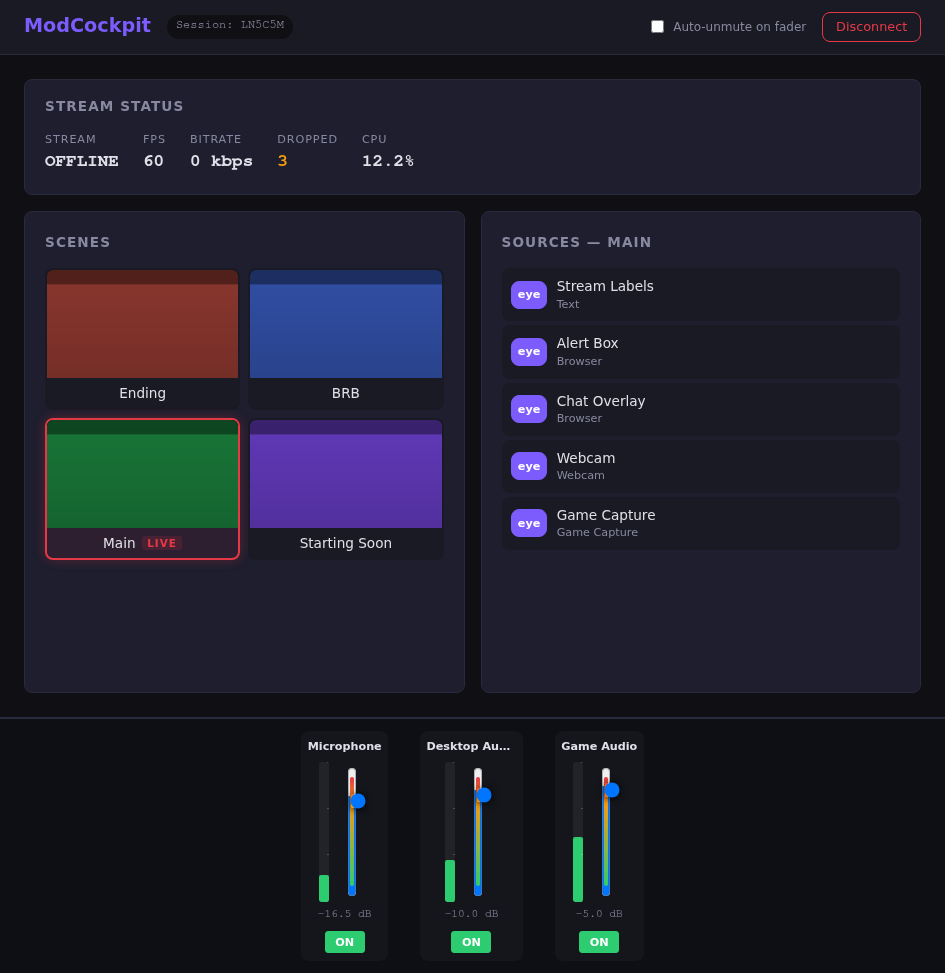Toggle visibility of Alert Box source
945x973 pixels.
528,352
